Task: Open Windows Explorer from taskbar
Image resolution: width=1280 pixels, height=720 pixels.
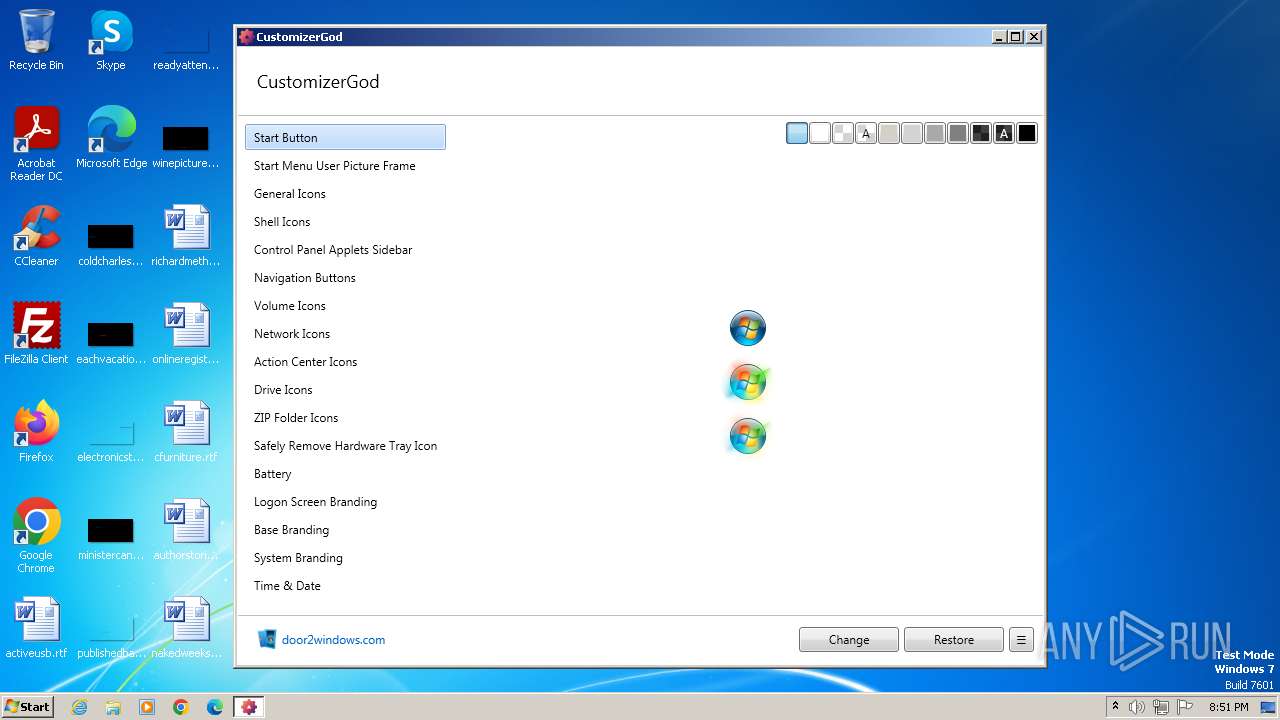Action: [113, 707]
